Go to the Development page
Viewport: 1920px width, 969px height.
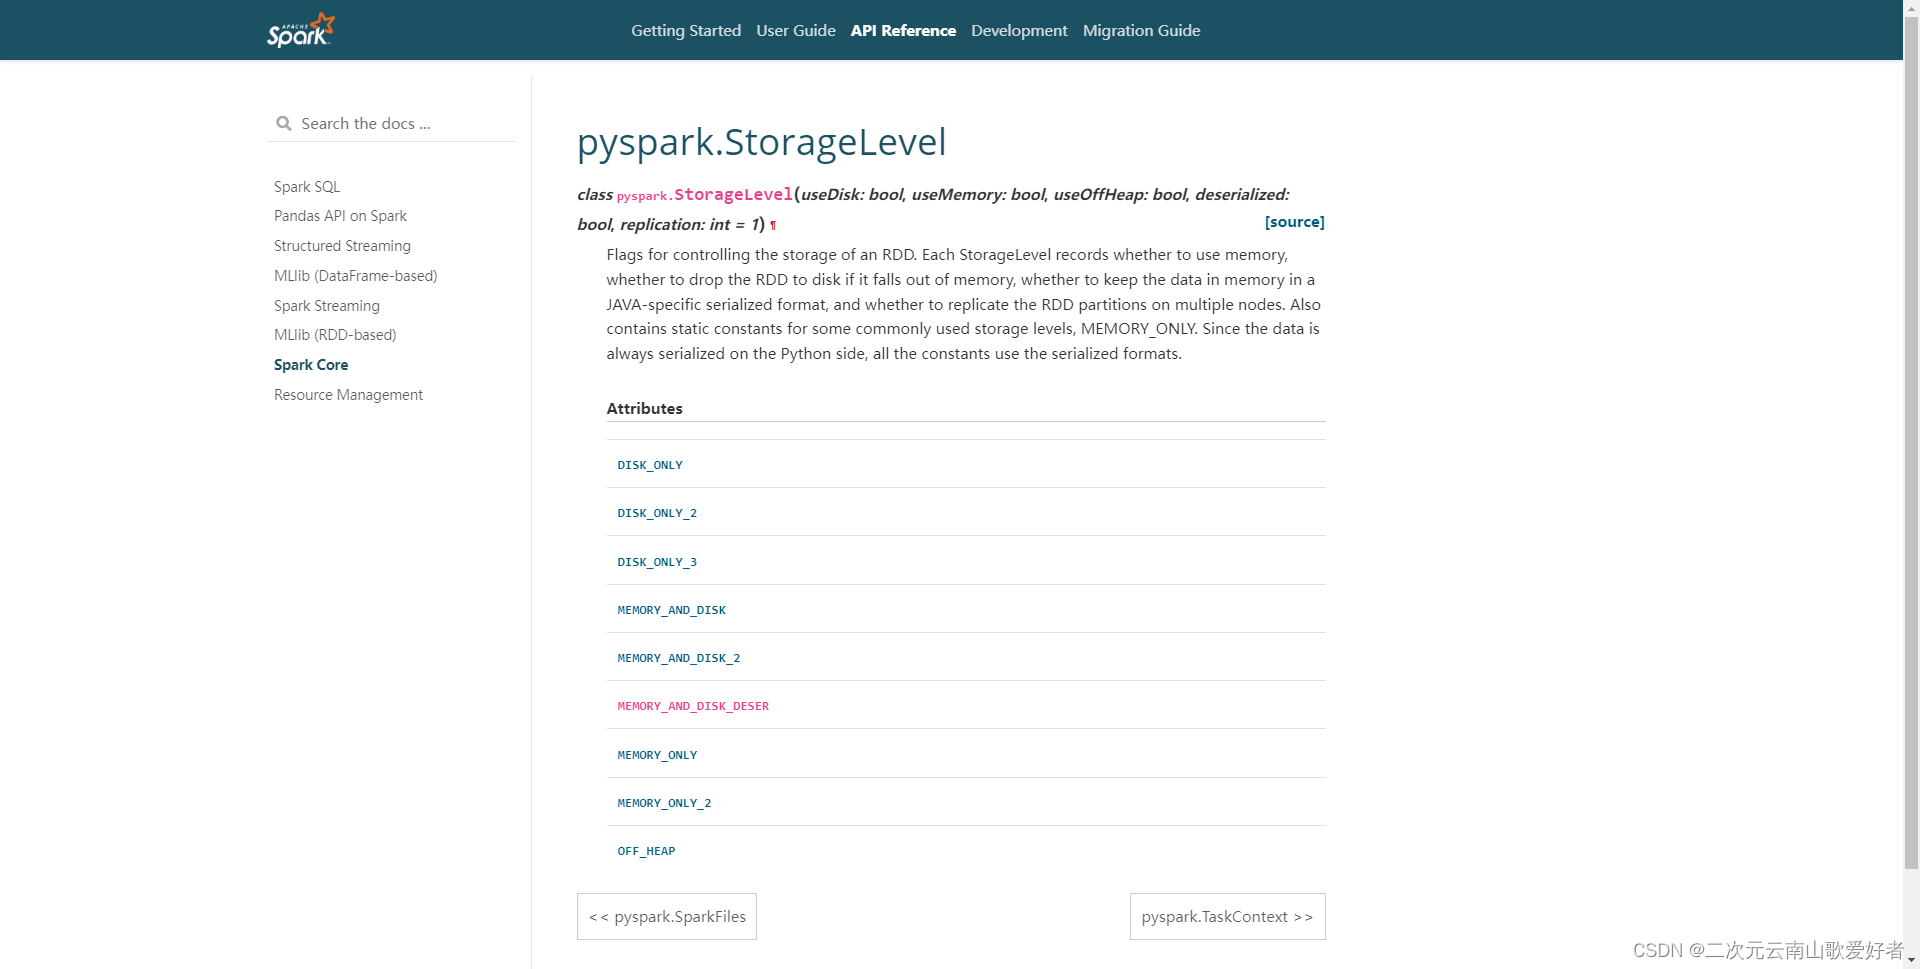(1019, 30)
